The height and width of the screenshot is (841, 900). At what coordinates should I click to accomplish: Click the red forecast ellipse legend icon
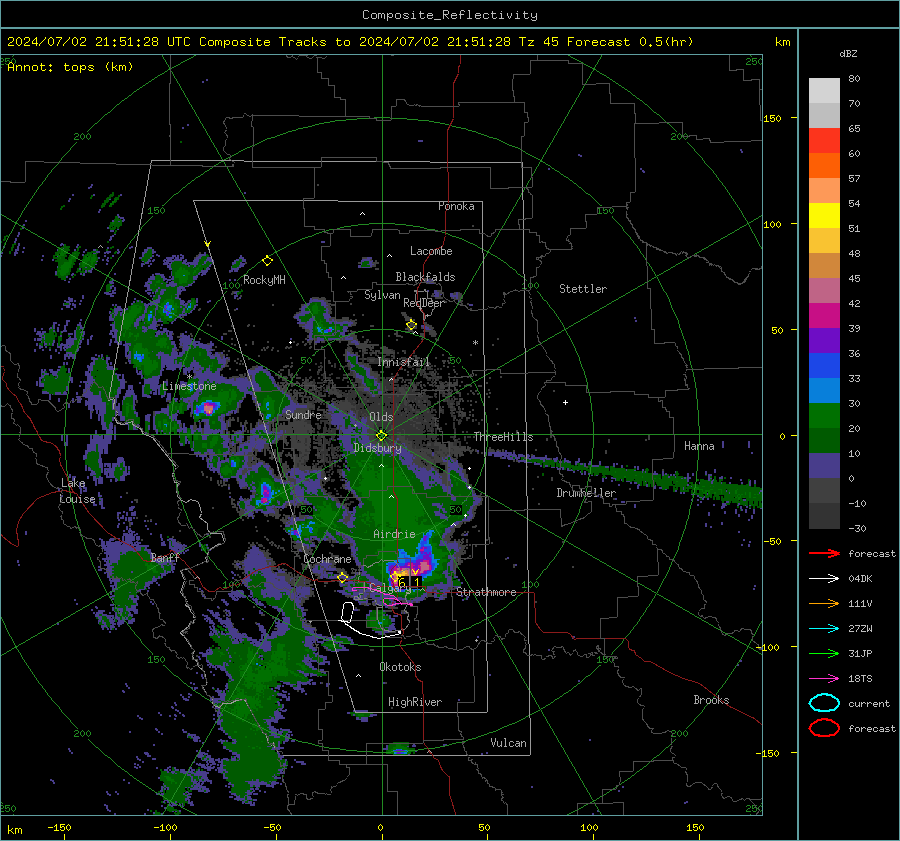[x=824, y=728]
